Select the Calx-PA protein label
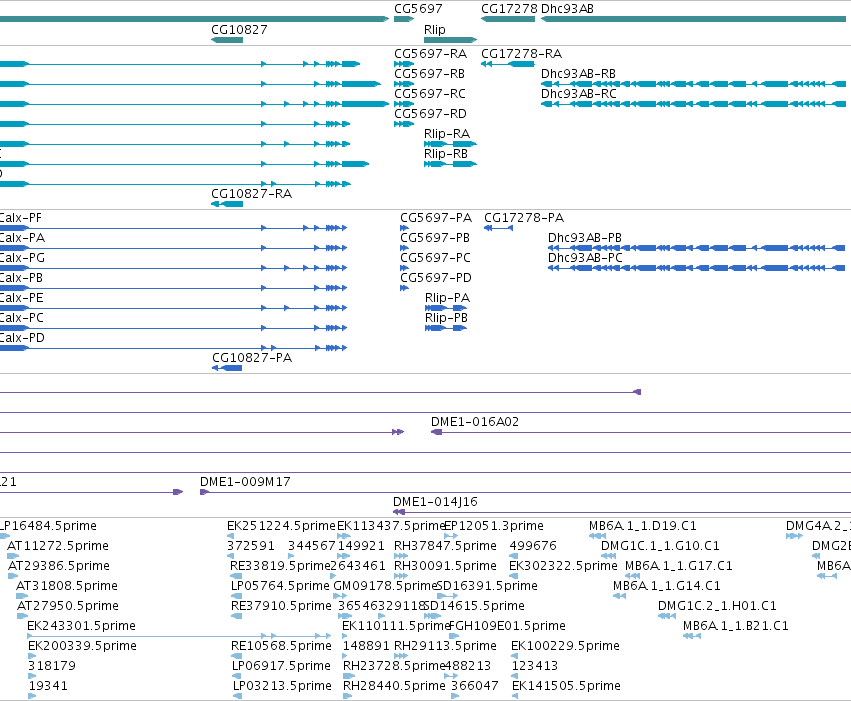851x701 pixels. [22, 238]
